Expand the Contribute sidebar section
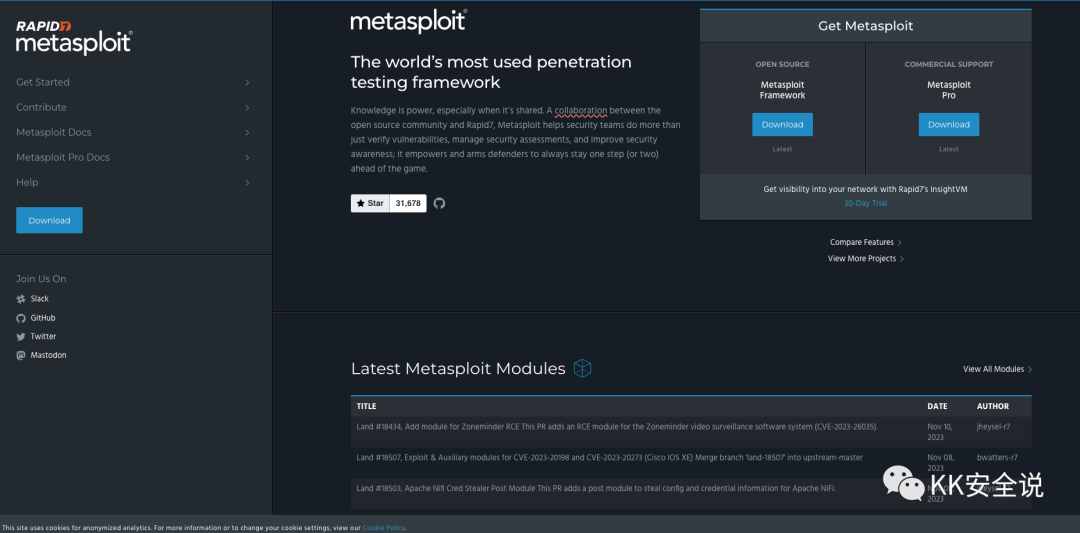The width and height of the screenshot is (1080, 533). click(x=247, y=107)
